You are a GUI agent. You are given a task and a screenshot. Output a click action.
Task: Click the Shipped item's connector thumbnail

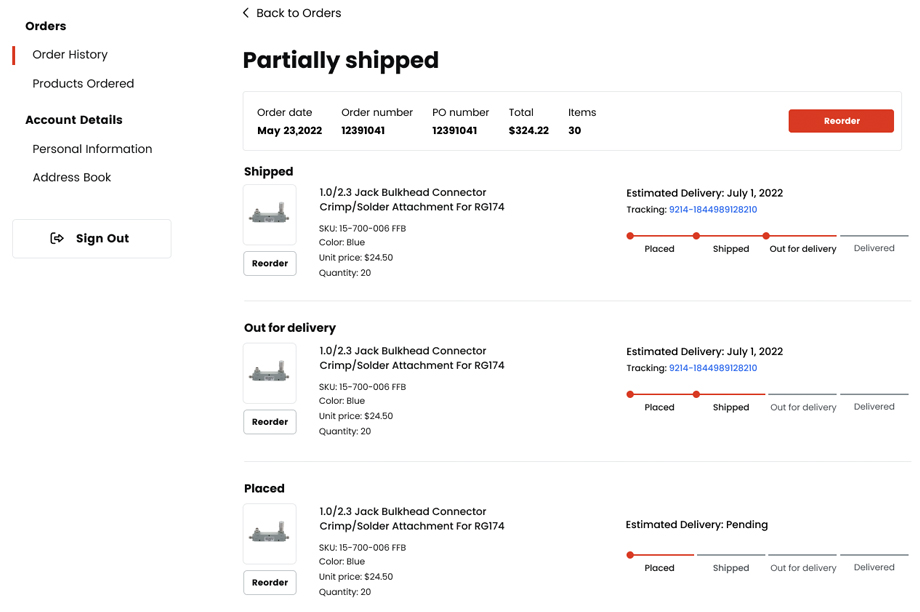pos(269,214)
